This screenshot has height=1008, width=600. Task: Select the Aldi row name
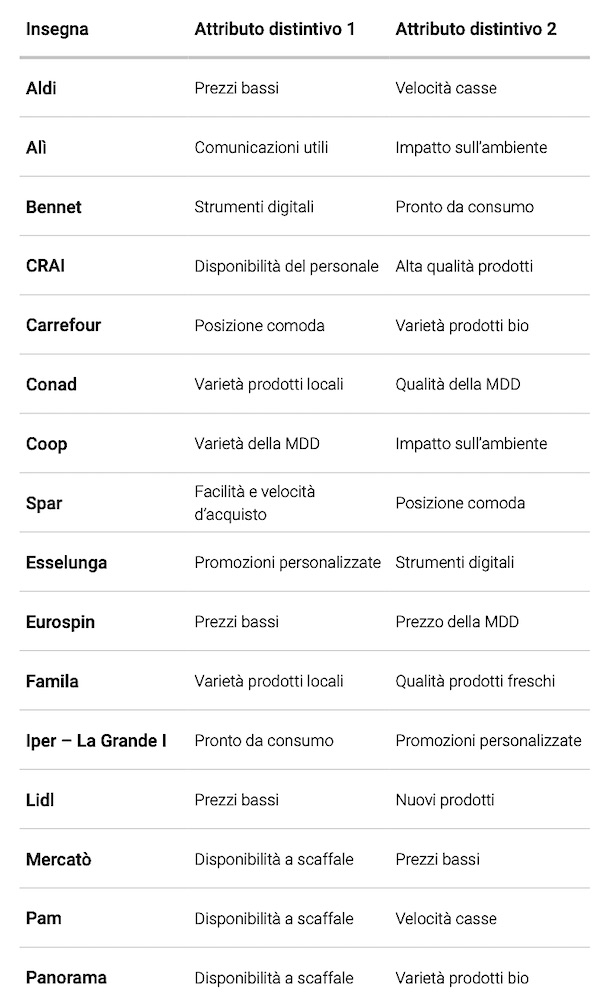[41, 88]
